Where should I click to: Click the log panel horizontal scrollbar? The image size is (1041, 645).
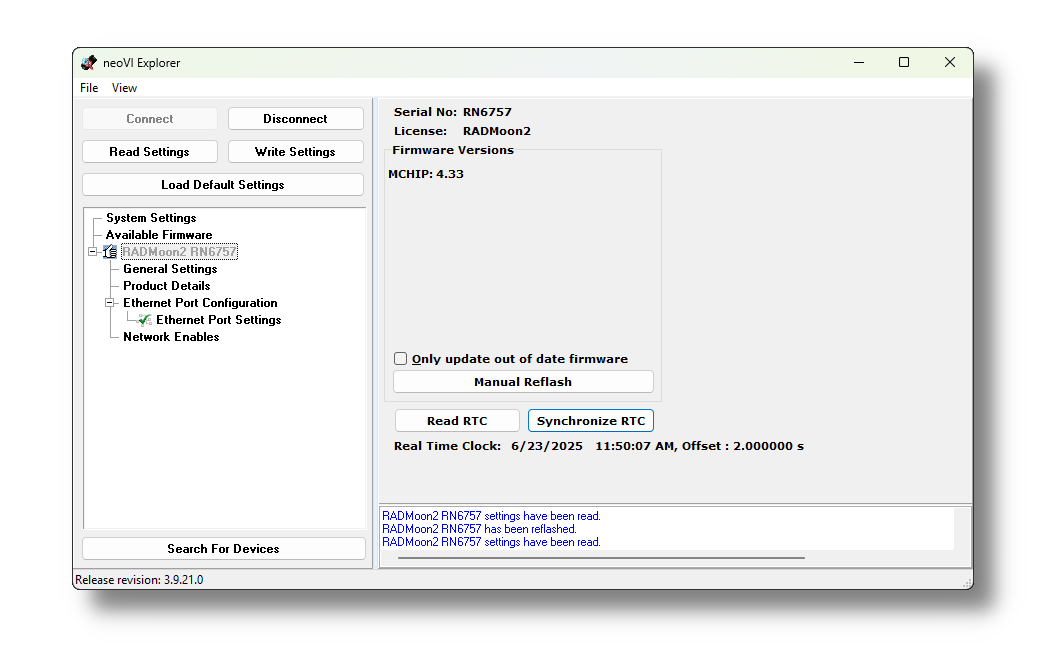pyautogui.click(x=600, y=558)
